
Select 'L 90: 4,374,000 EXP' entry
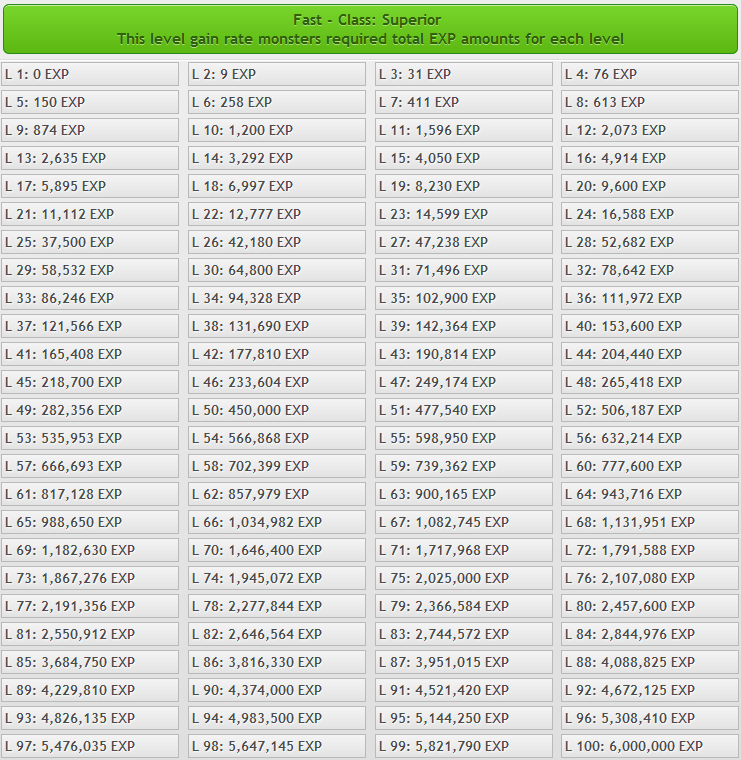[277, 690]
